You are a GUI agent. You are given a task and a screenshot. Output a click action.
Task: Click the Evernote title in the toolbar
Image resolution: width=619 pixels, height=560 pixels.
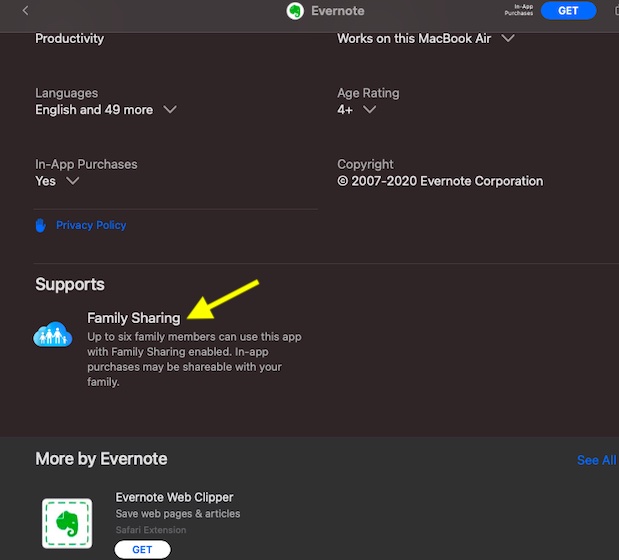[338, 11]
